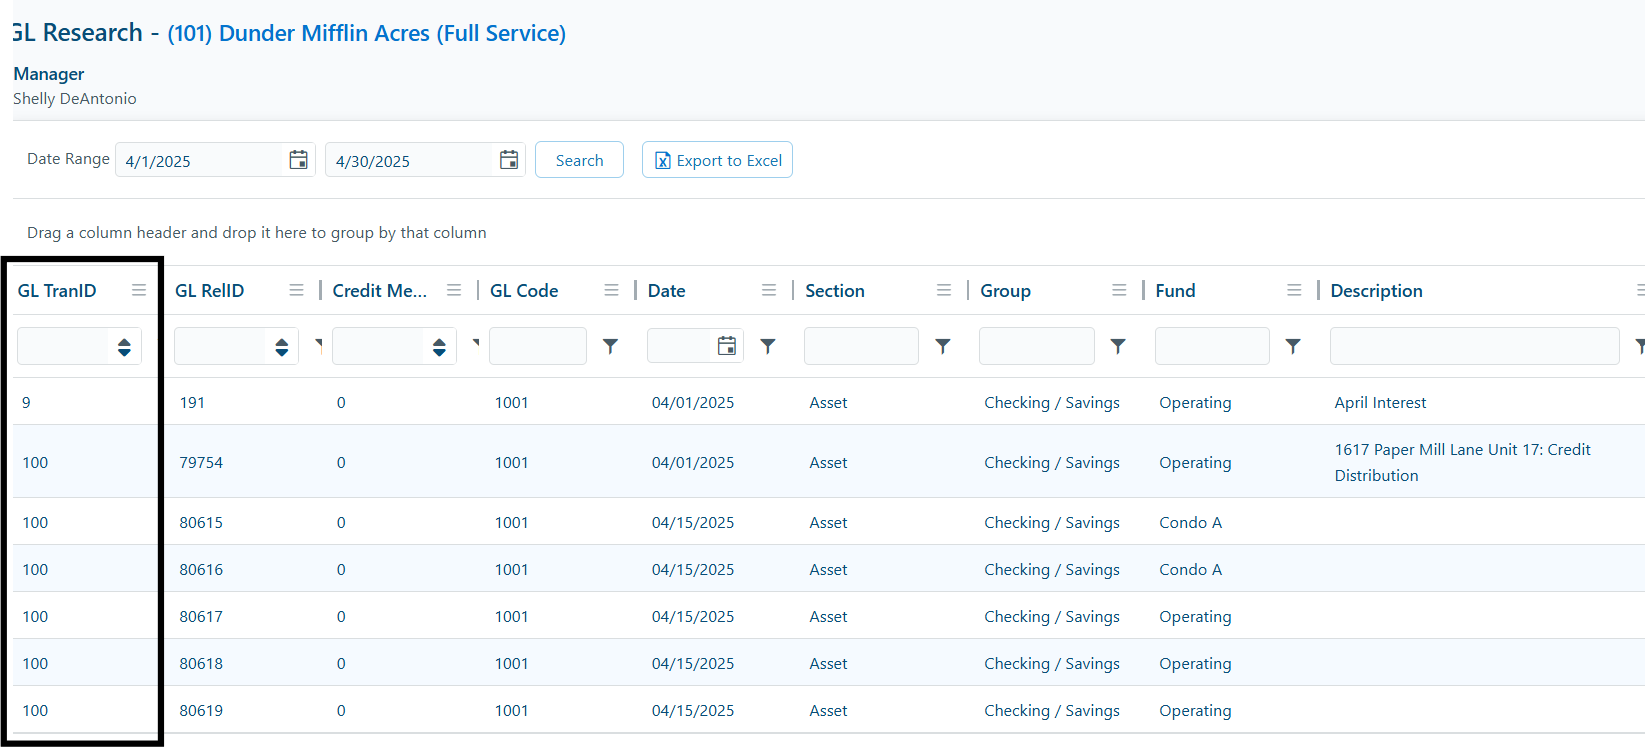Click the Section filter funnel icon
The image size is (1645, 747).
tap(943, 346)
